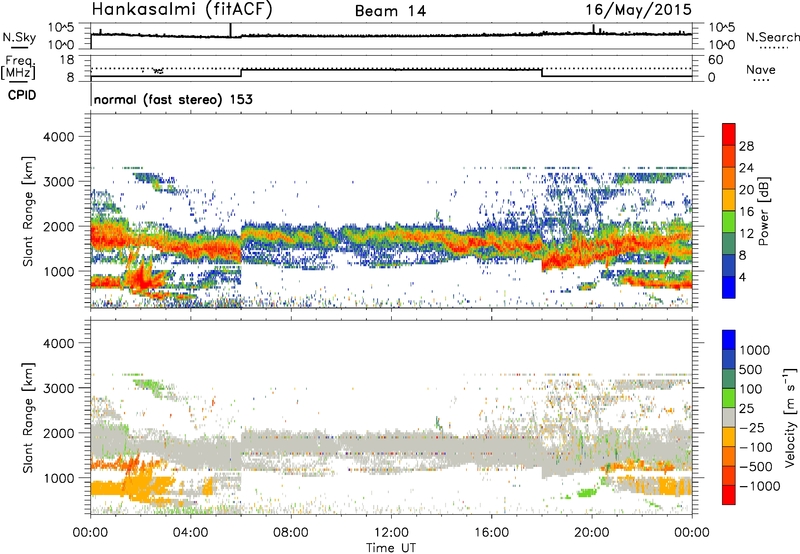Click the '28' power colorbar label

[746, 146]
